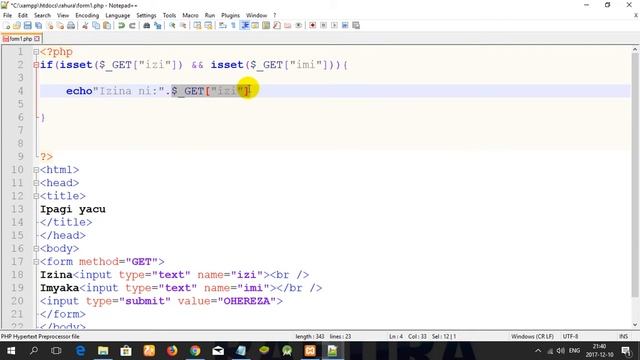640x360 pixels.
Task: Collapse the <form> fold marker on line 17
Action: click(x=36, y=262)
